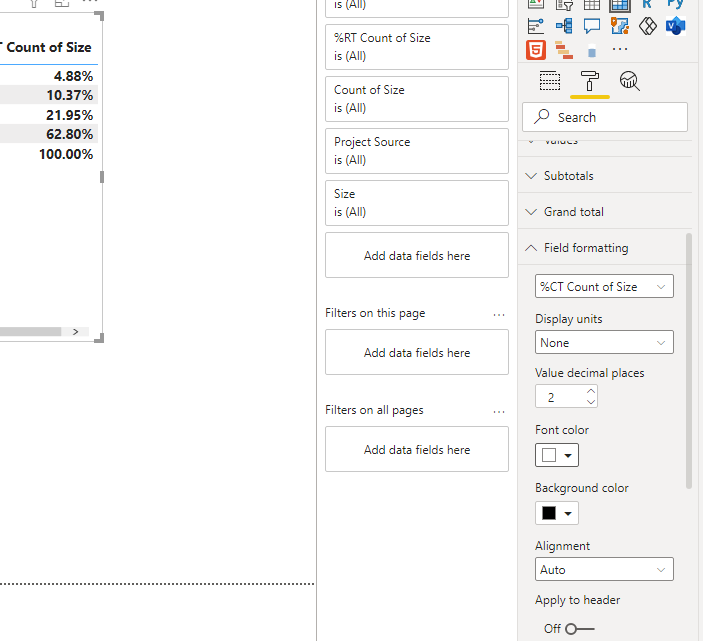Select the 100.00% total cell
The image size is (703, 641).
click(66, 154)
